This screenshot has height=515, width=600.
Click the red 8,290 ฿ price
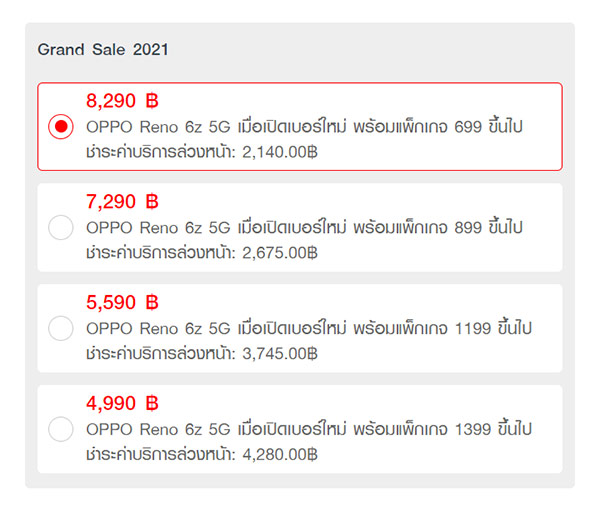pos(123,101)
